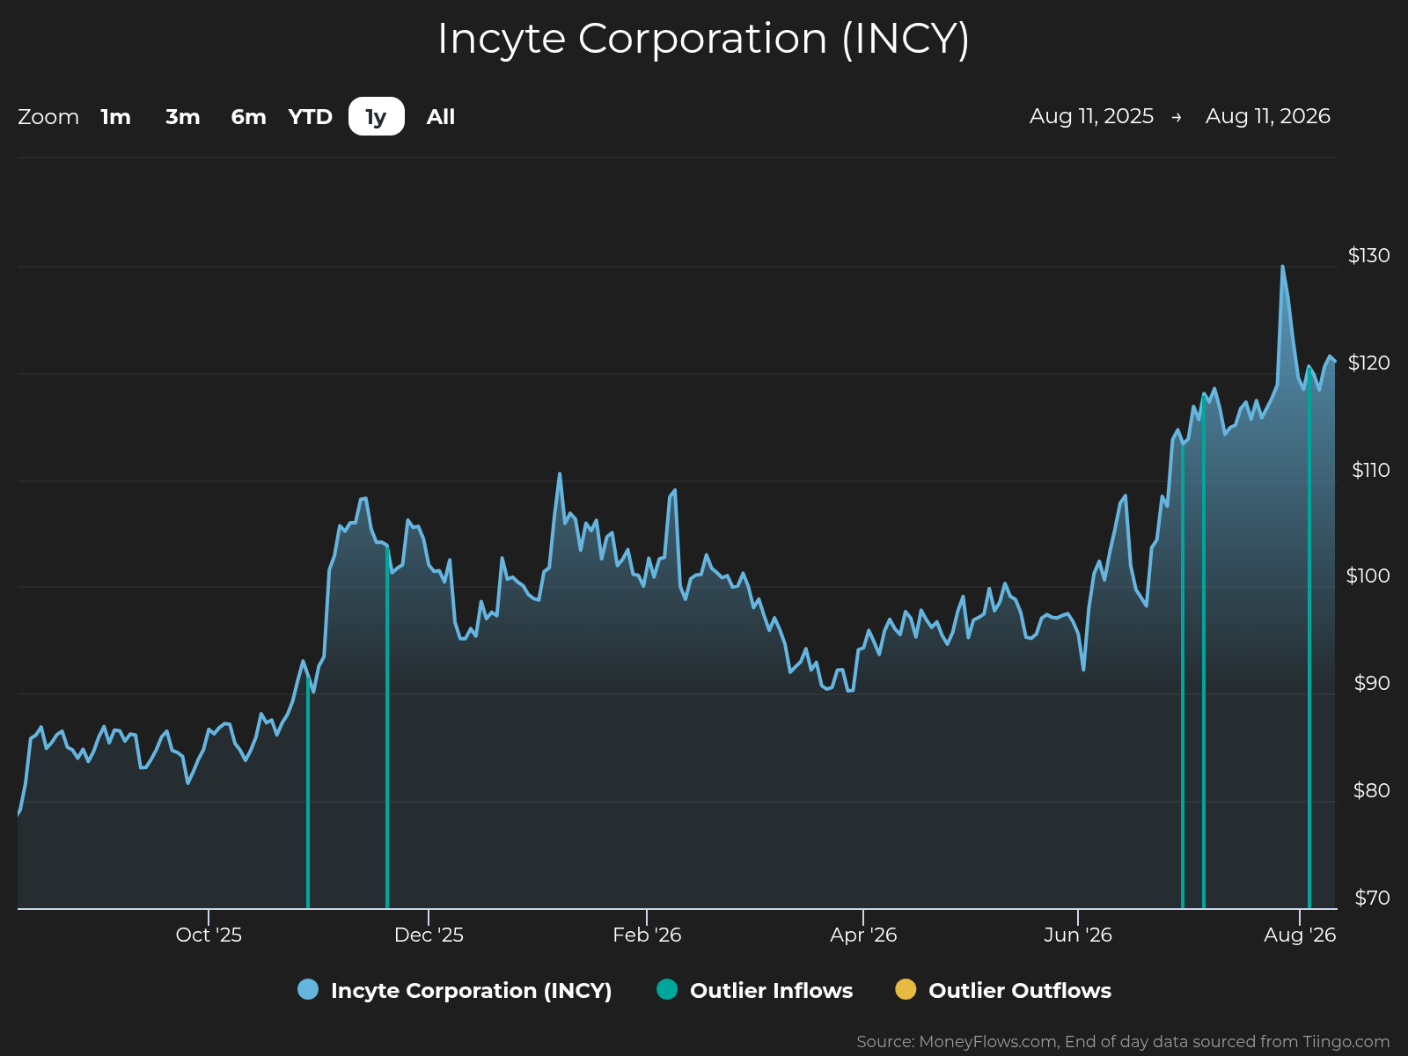
Task: Click the Aug '26 x-axis label
Action: click(x=1300, y=935)
